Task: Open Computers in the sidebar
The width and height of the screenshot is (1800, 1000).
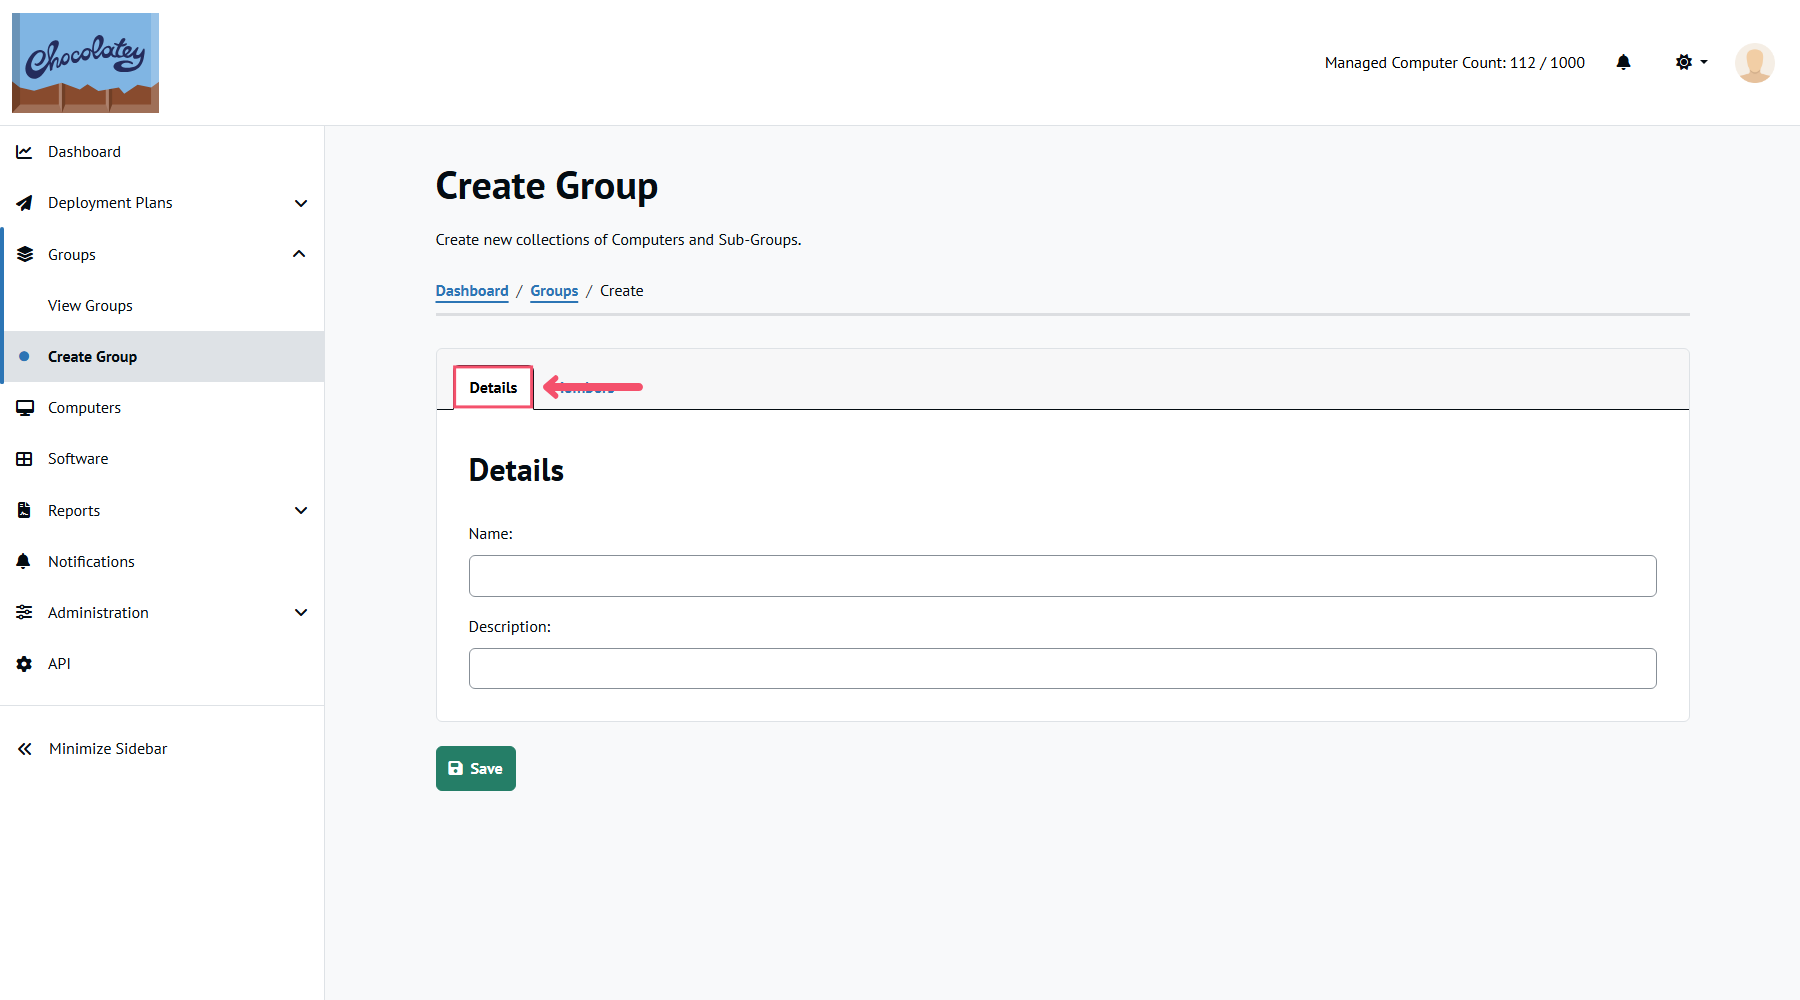Action: (162, 408)
